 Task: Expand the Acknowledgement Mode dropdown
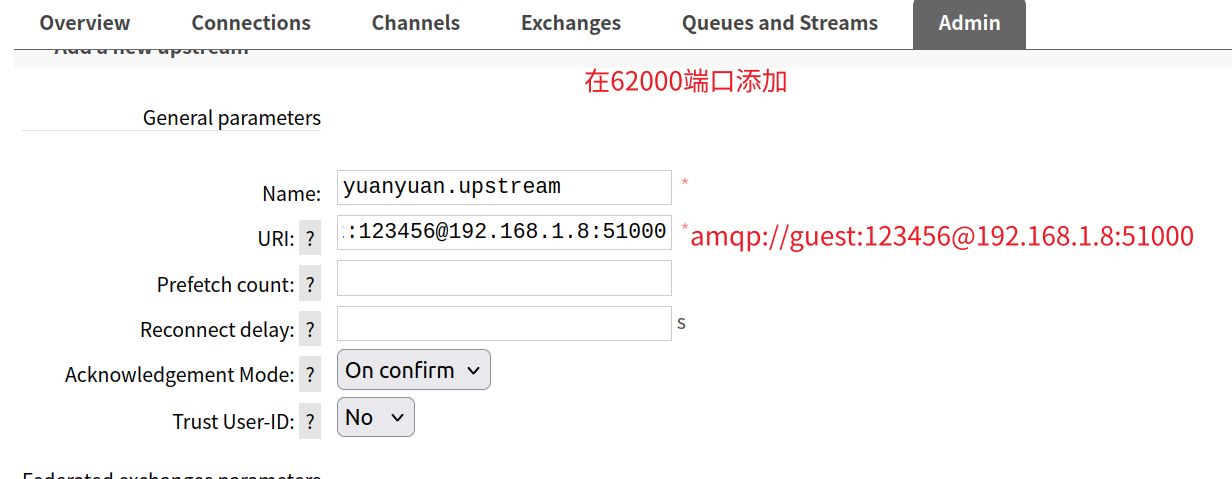pyautogui.click(x=414, y=370)
